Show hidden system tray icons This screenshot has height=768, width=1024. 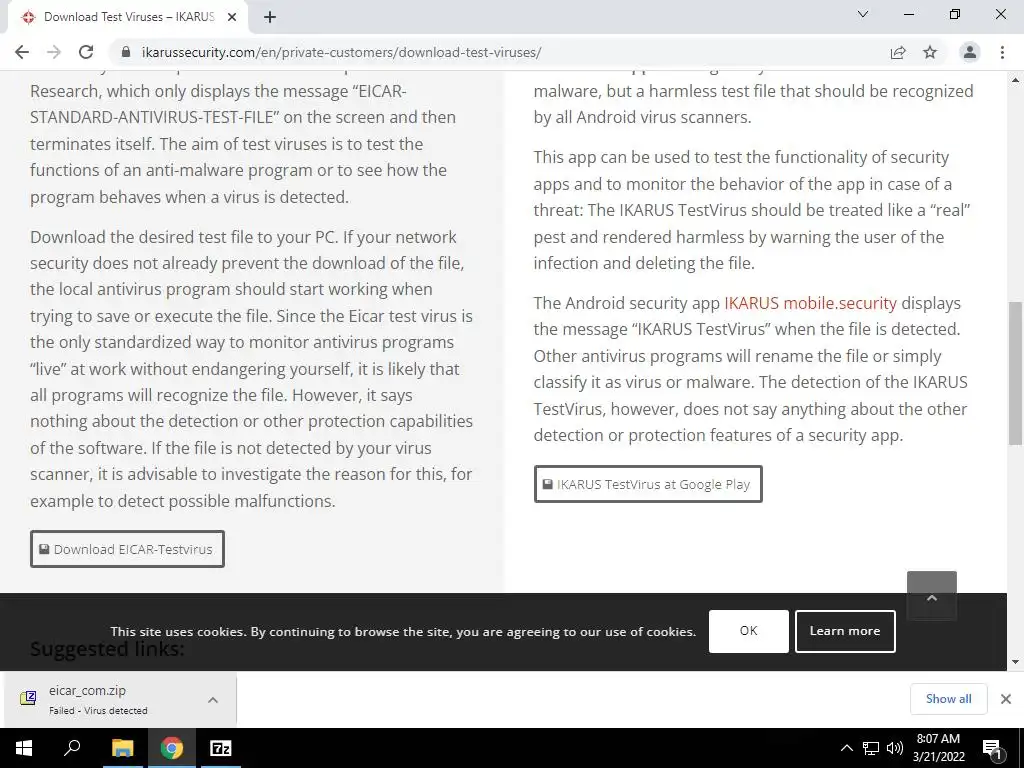coord(846,748)
